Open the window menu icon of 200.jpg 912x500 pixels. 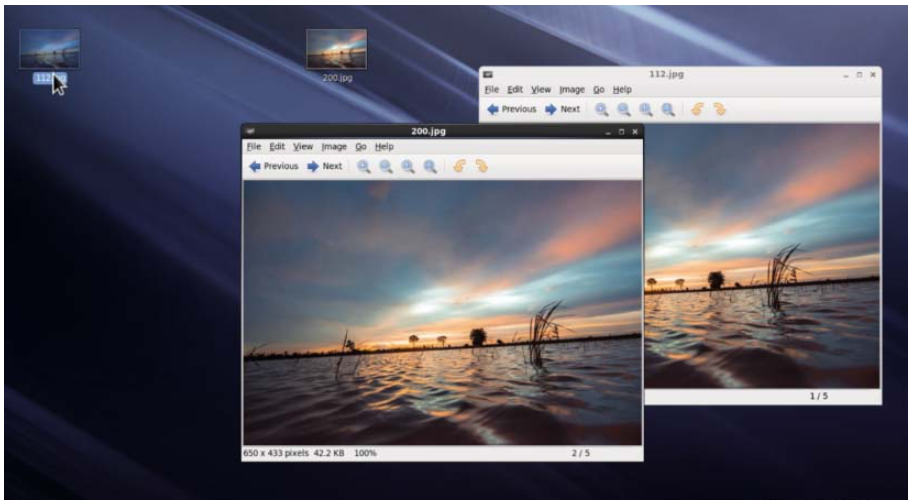(250, 131)
